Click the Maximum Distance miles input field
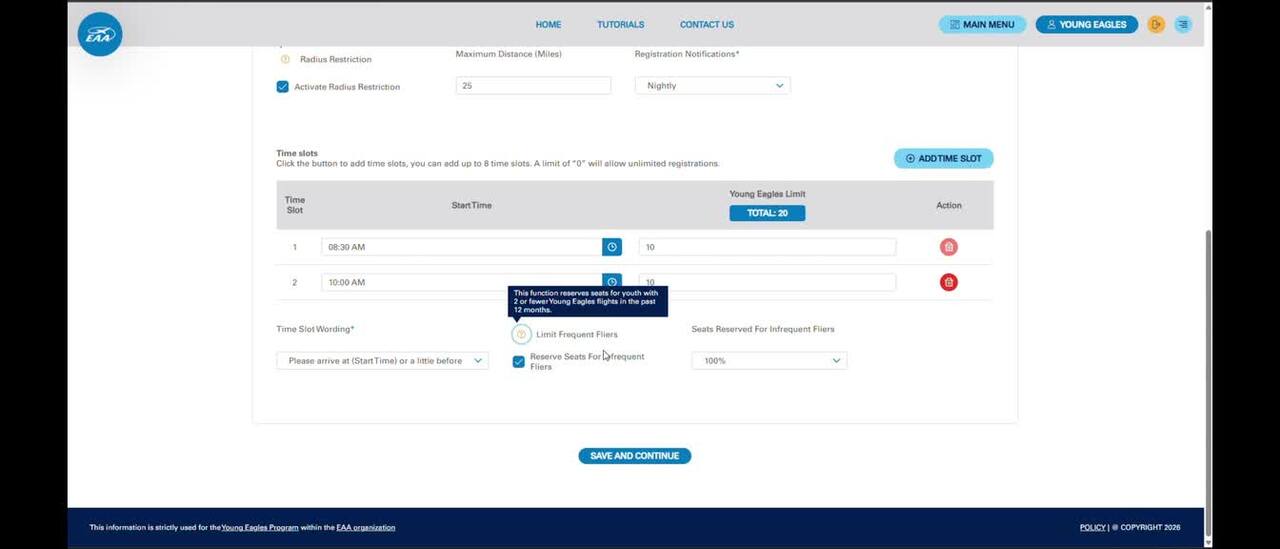This screenshot has height=549, width=1280. [x=533, y=86]
